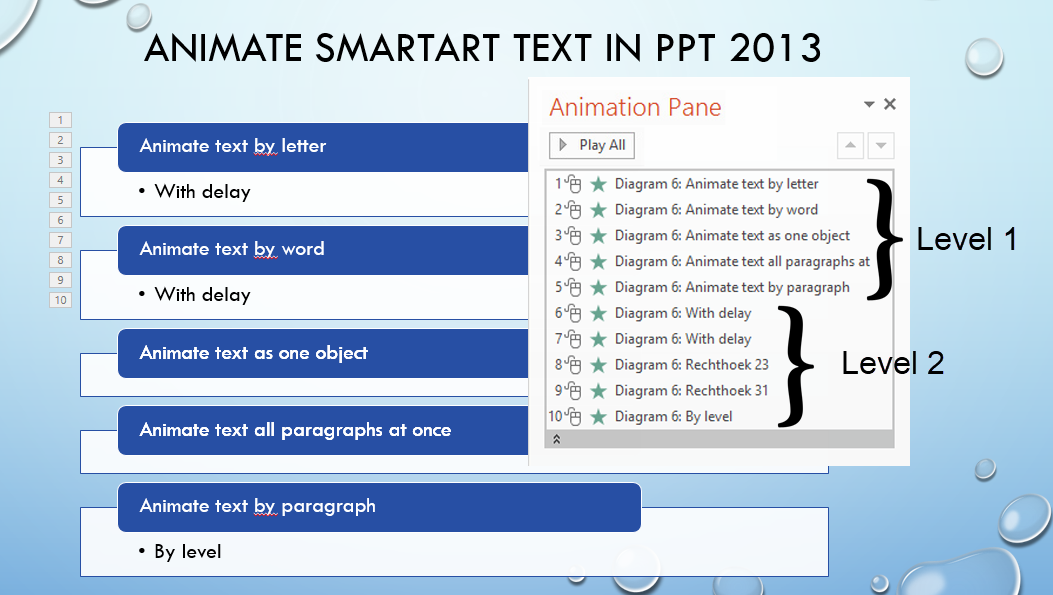Open the Animation Pane options dropdown arrow
Screen dimensions: 1053x595
(x=869, y=103)
